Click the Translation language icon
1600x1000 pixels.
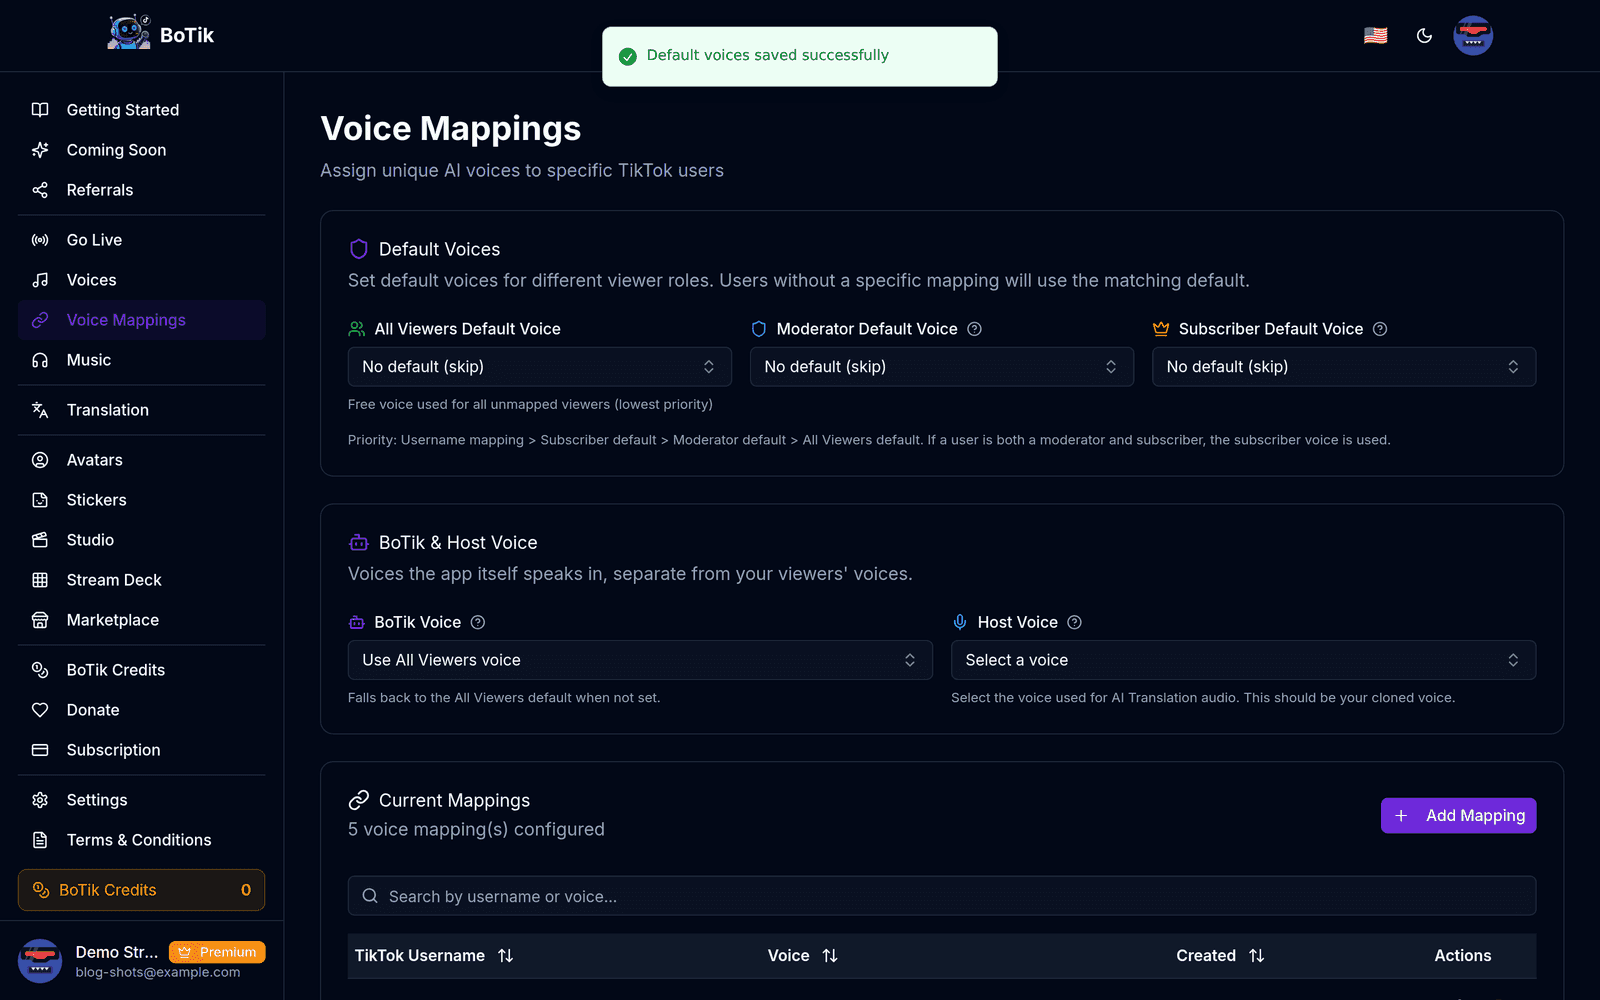(x=40, y=410)
